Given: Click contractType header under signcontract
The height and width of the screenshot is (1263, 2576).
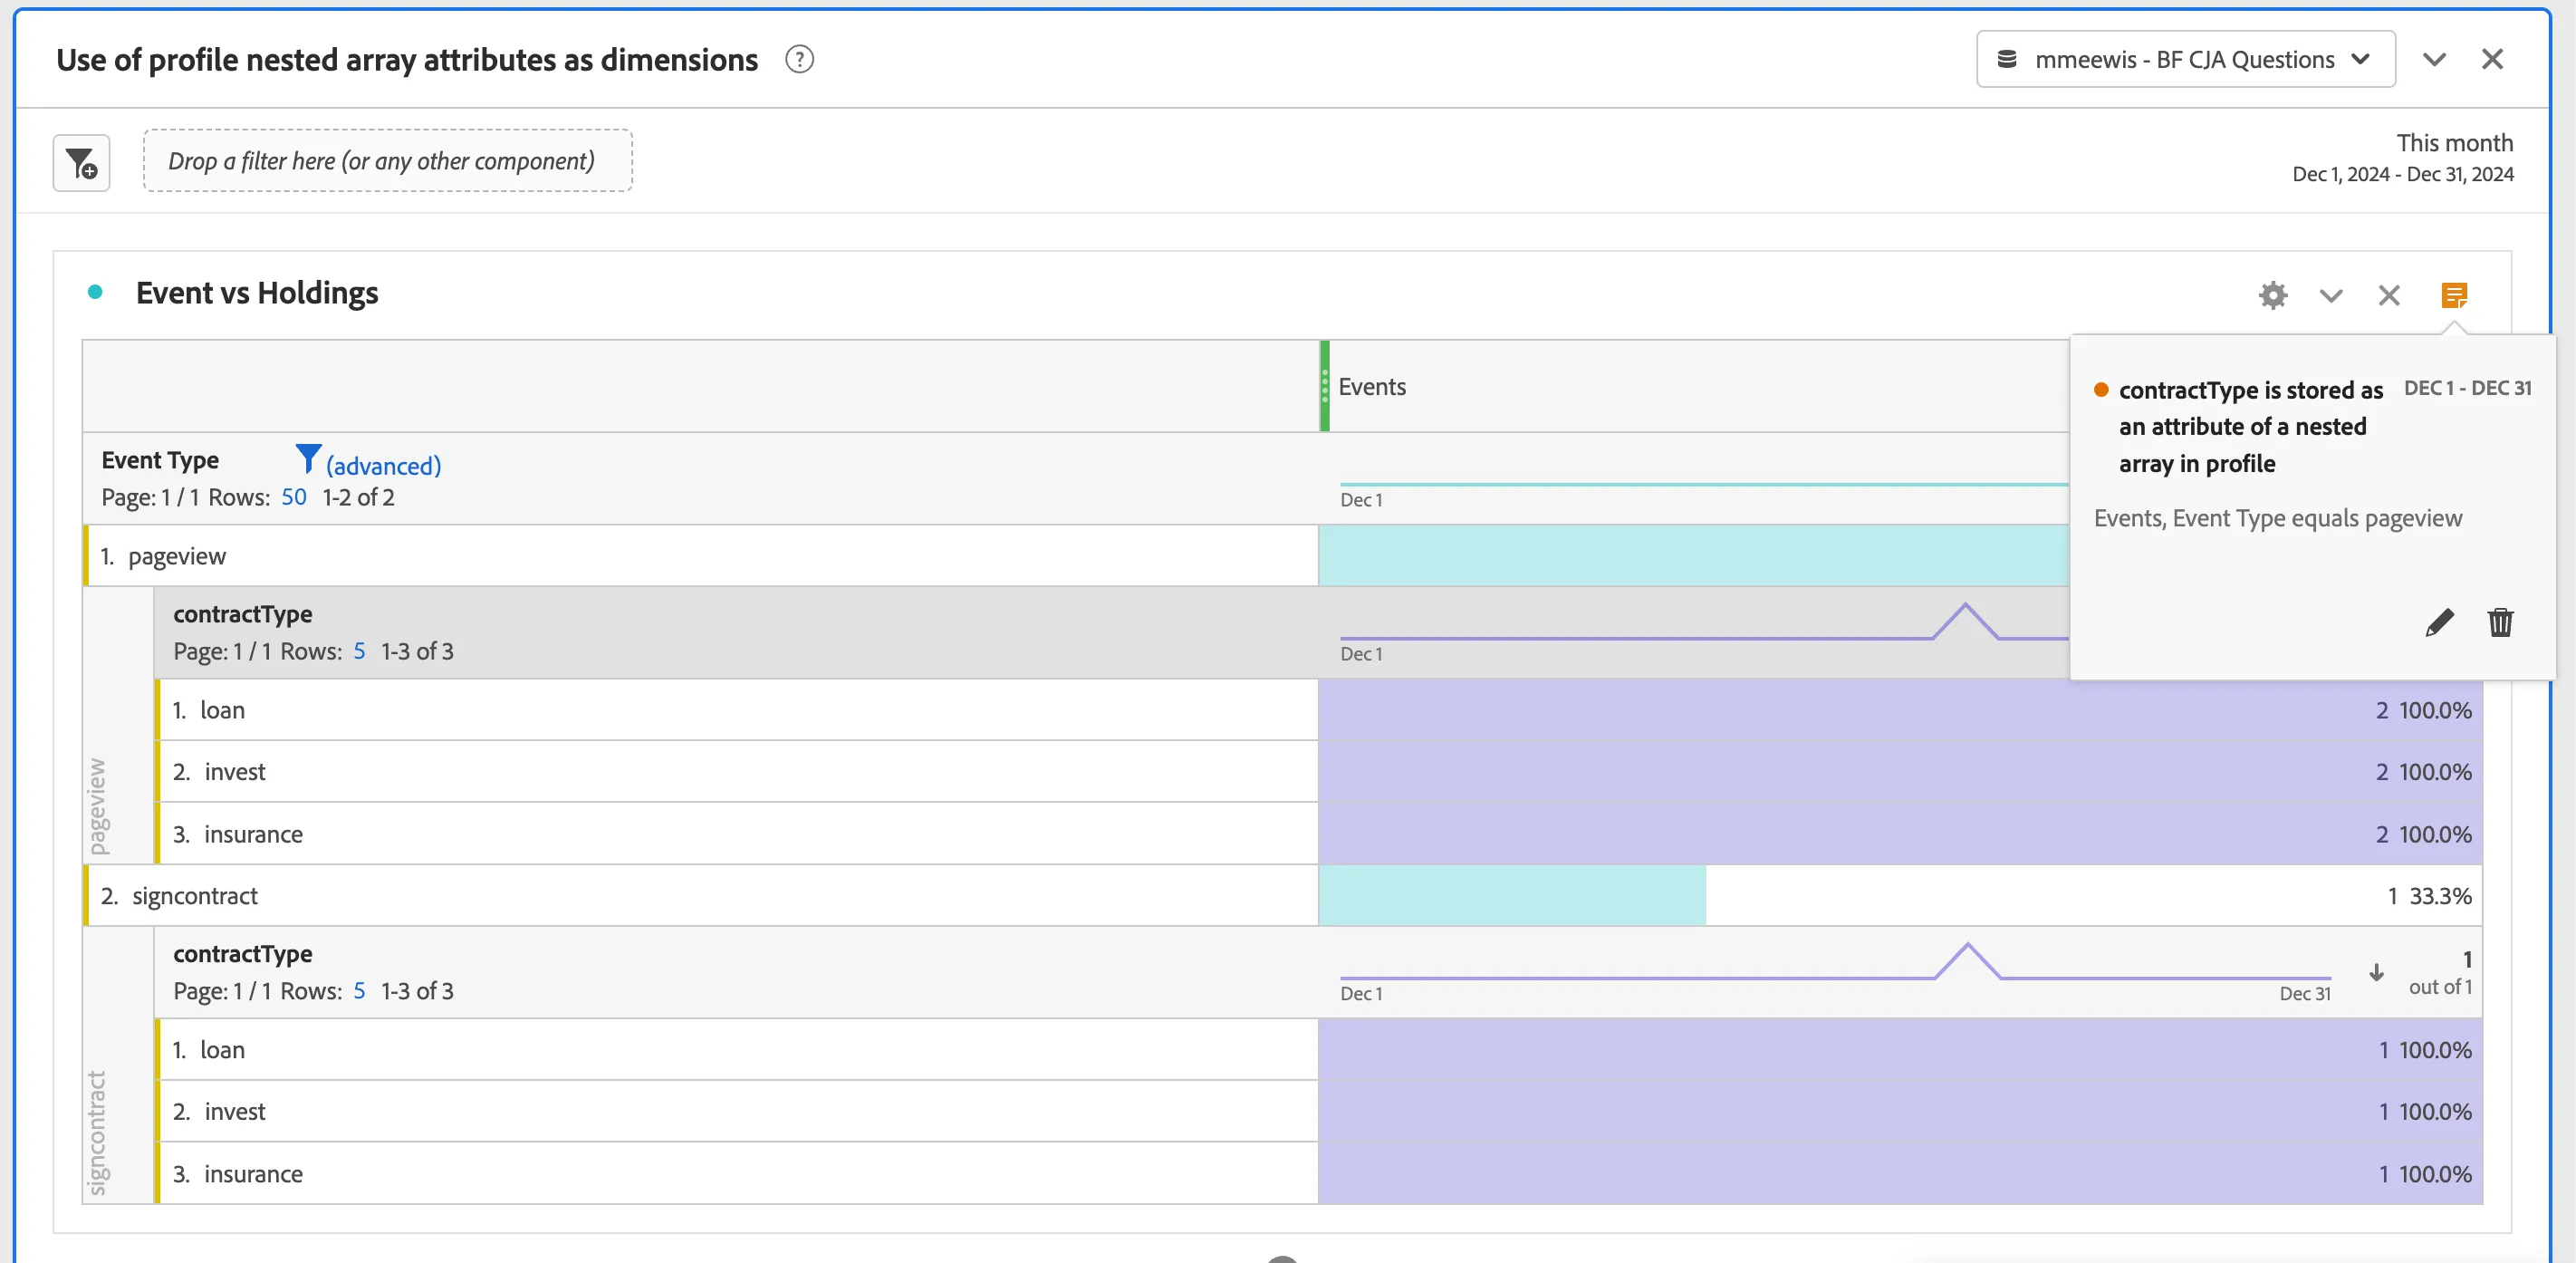Looking at the screenshot, I should (x=242, y=953).
